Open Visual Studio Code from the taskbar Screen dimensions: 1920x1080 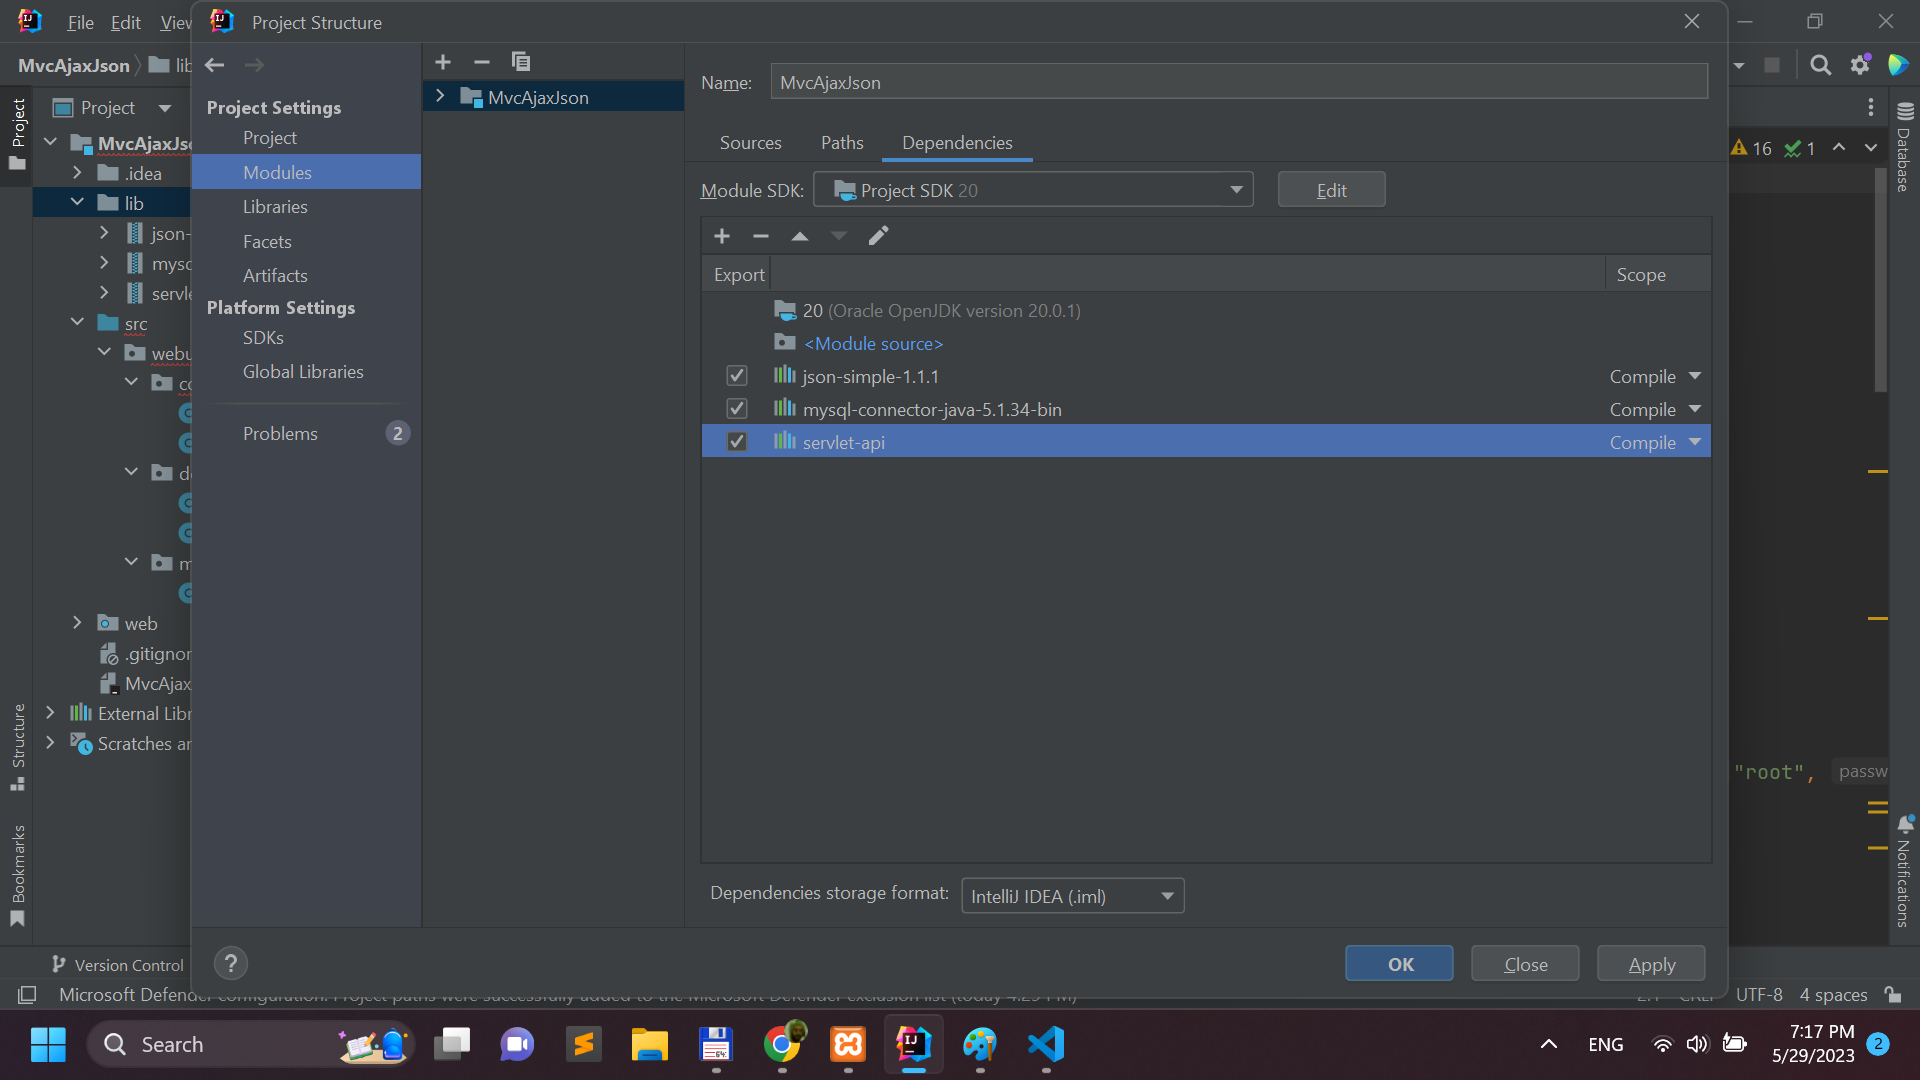click(x=1046, y=1045)
